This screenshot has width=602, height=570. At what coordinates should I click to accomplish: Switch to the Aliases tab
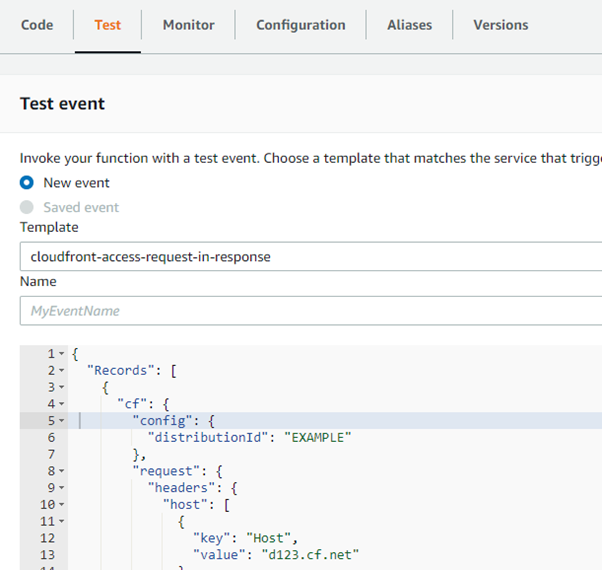coord(409,25)
